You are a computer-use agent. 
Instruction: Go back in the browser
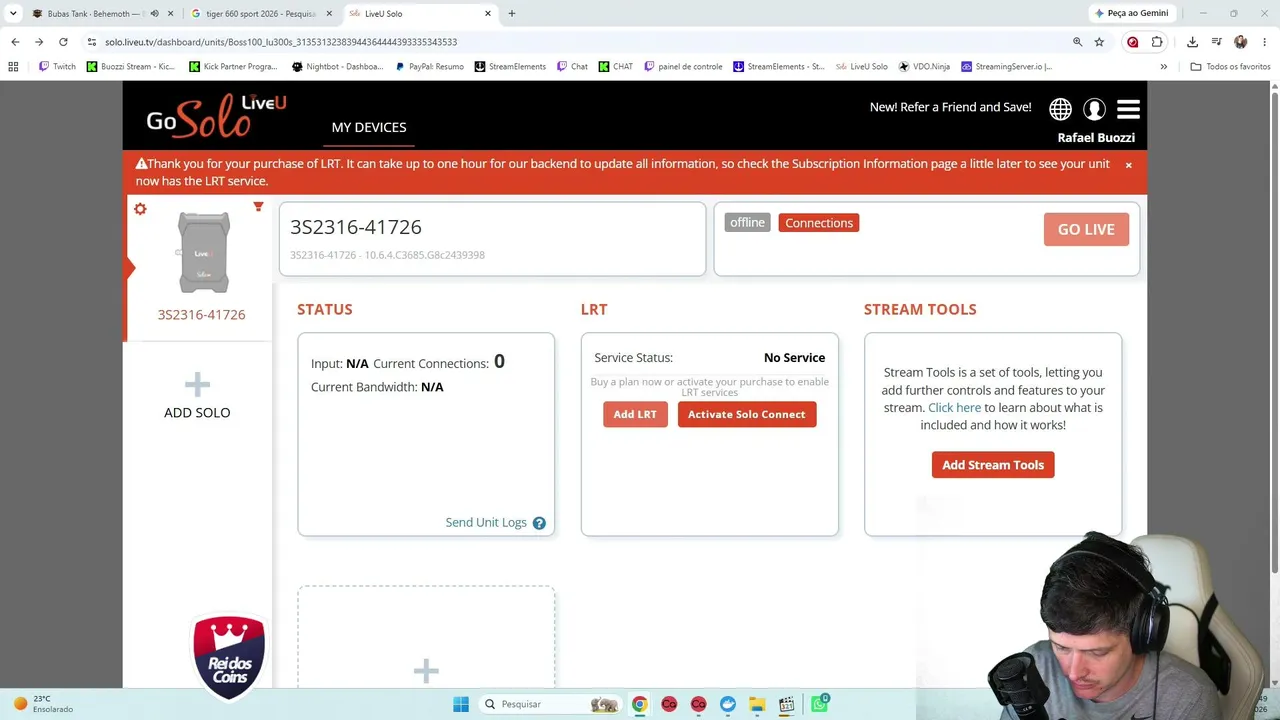(15, 42)
